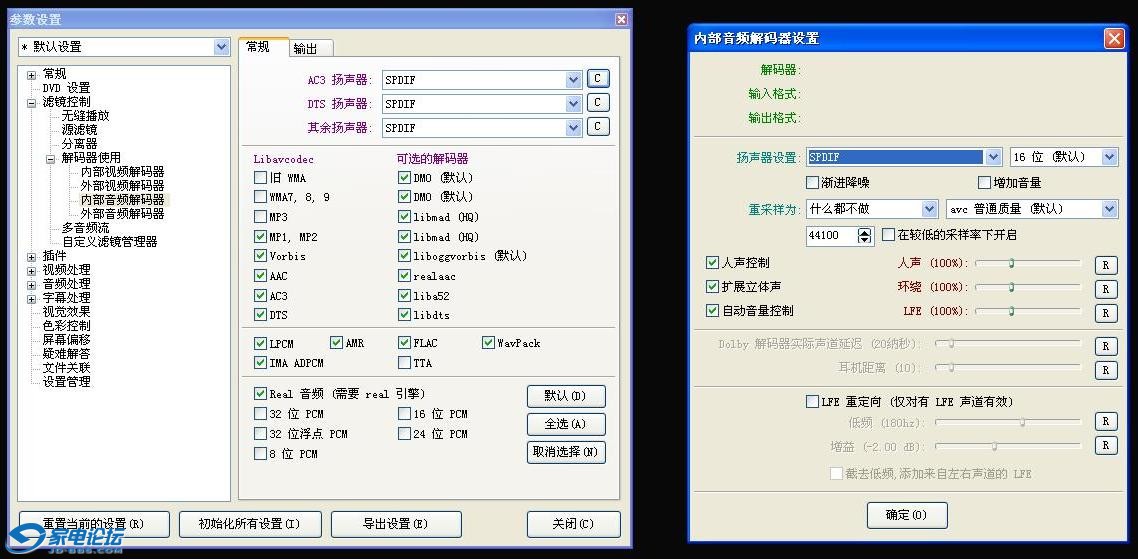This screenshot has height=559, width=1138.
Task: Enable the LFE 重定向 checkbox
Action: click(813, 401)
